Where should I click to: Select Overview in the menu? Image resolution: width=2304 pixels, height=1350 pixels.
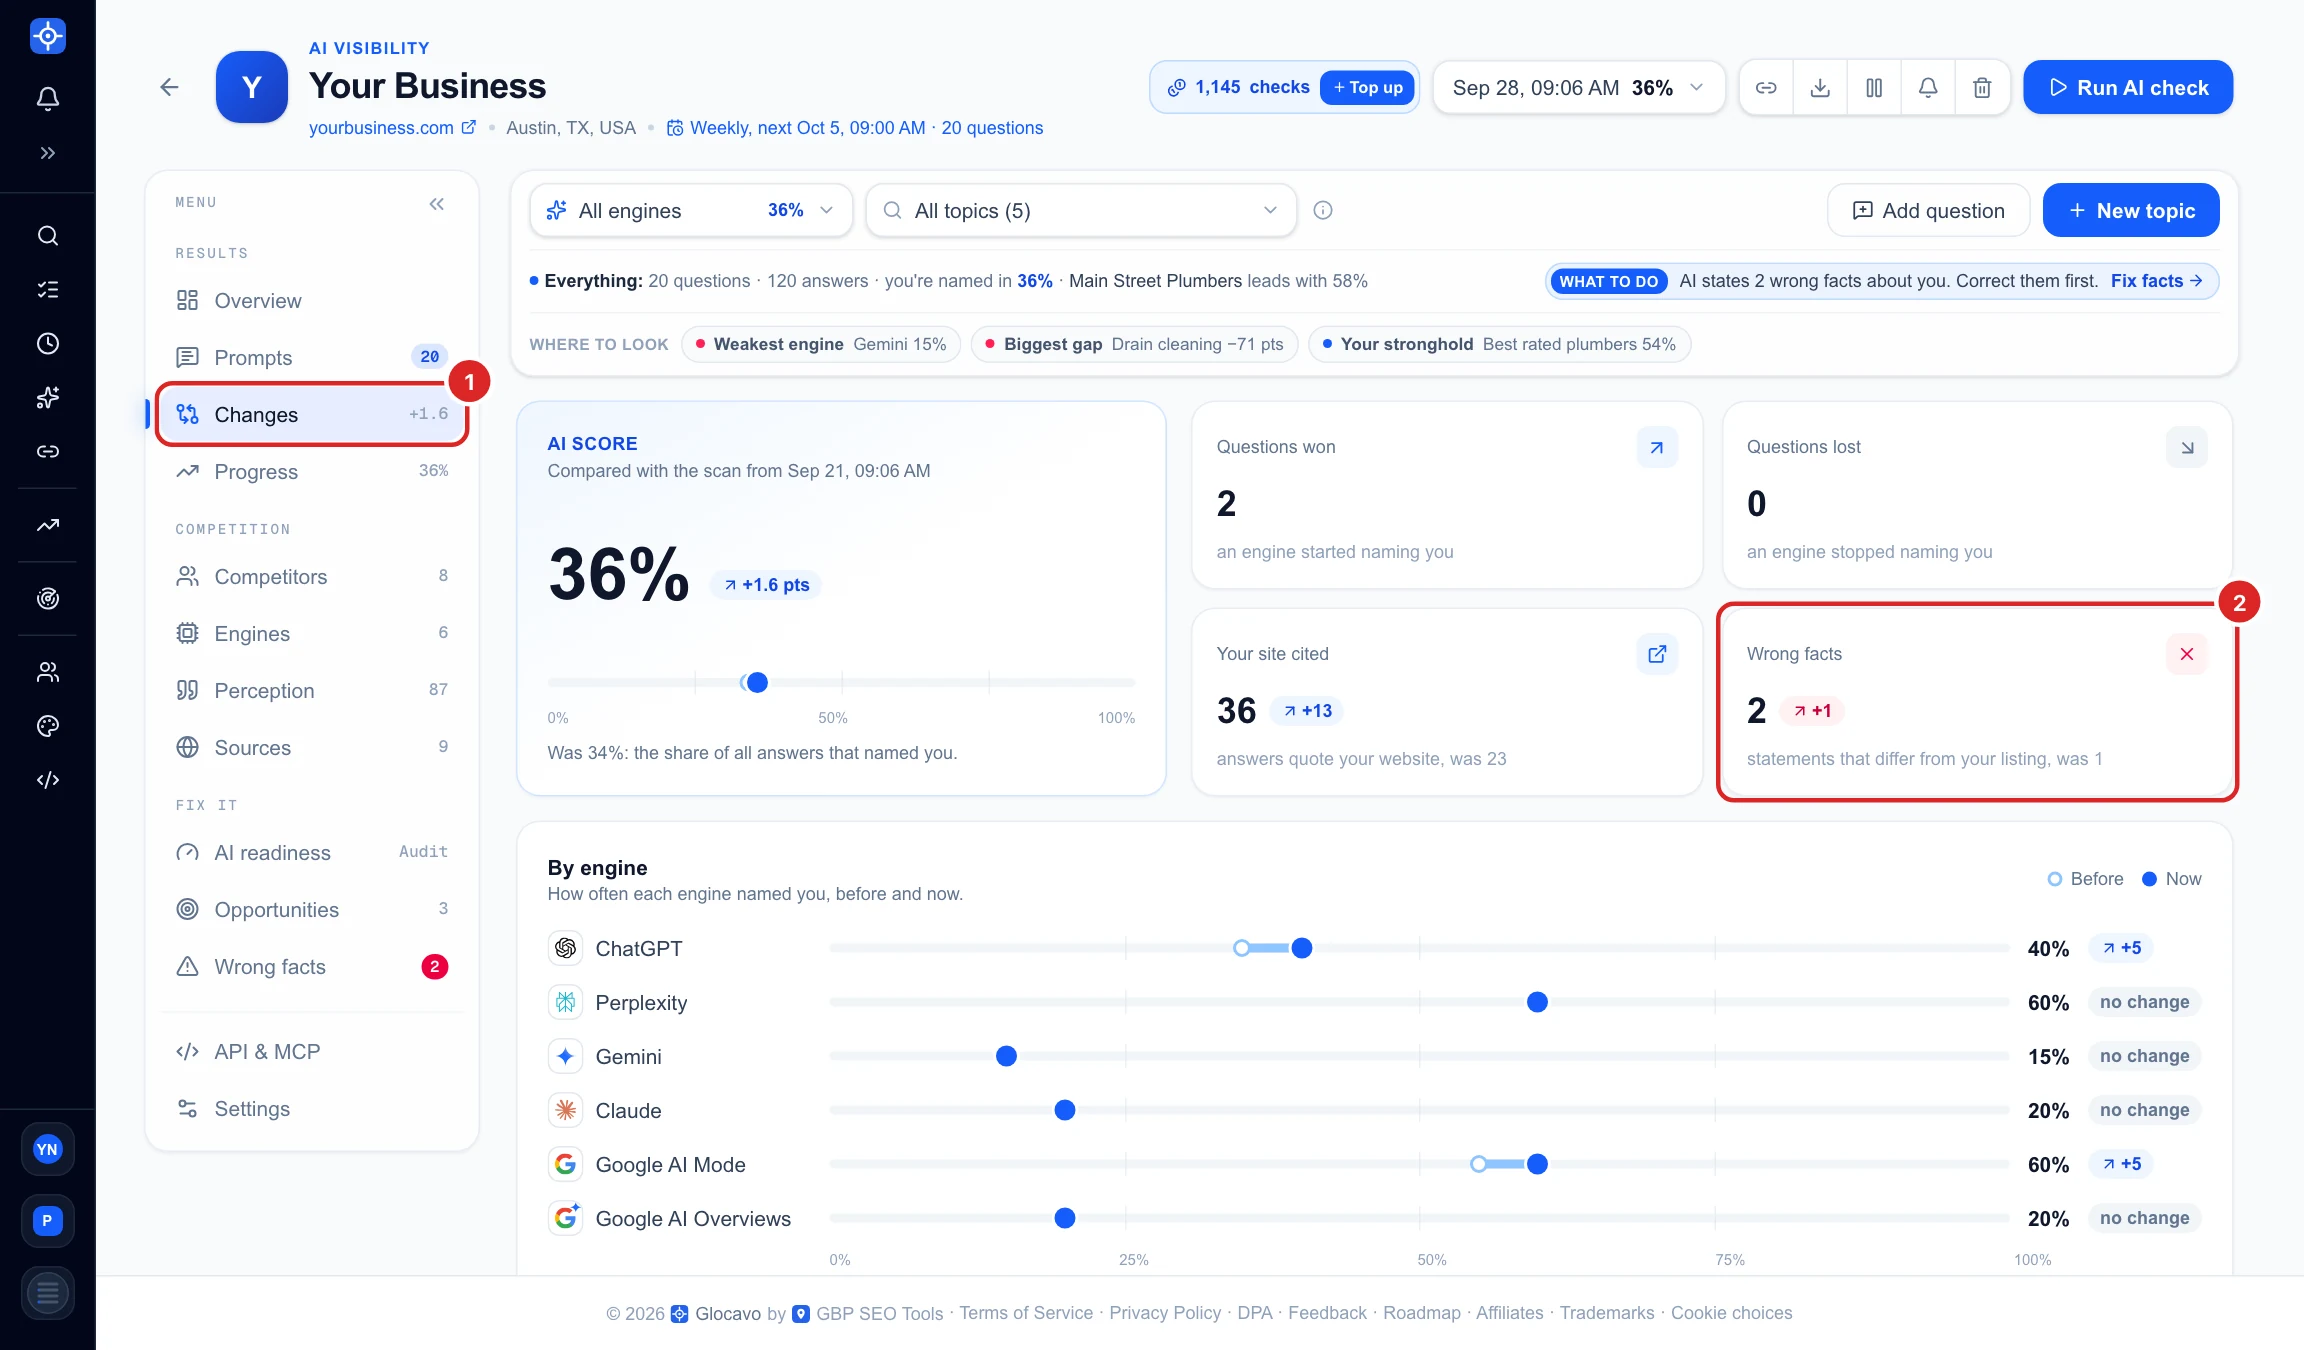[x=312, y=301]
